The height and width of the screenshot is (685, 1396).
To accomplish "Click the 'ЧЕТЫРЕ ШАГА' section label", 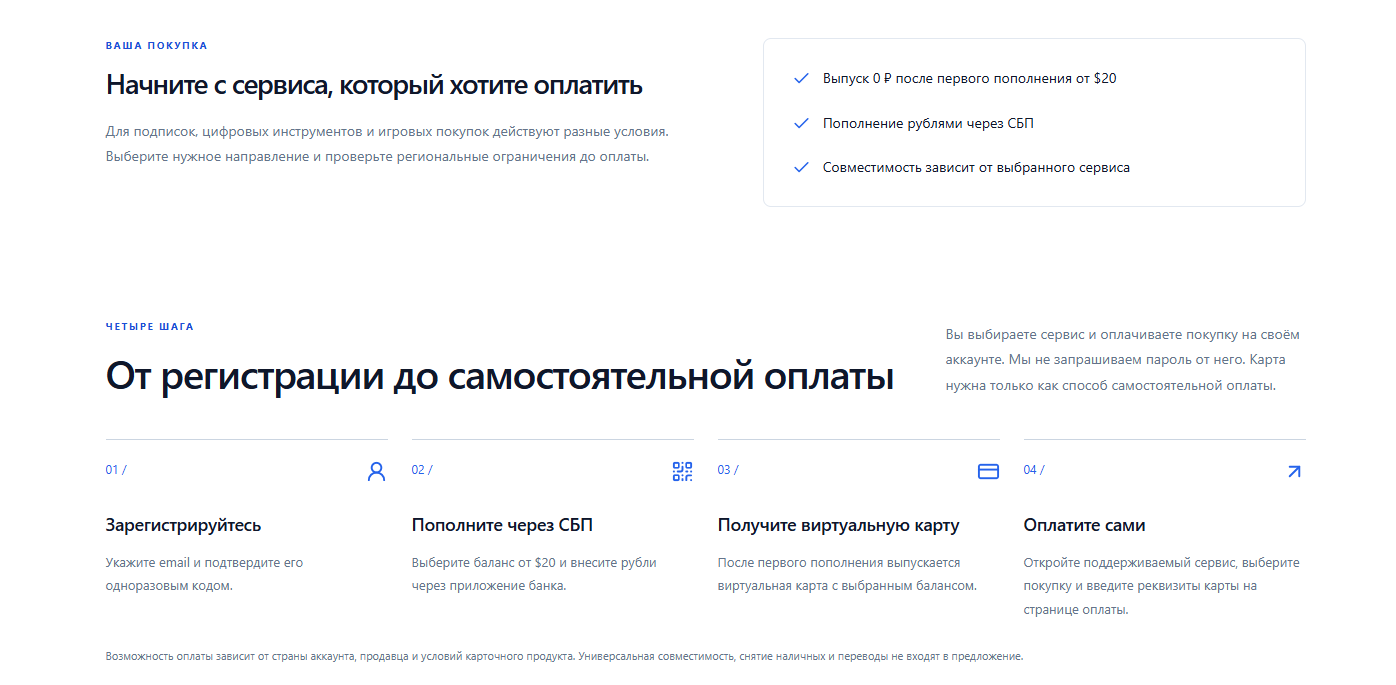I will [x=150, y=327].
